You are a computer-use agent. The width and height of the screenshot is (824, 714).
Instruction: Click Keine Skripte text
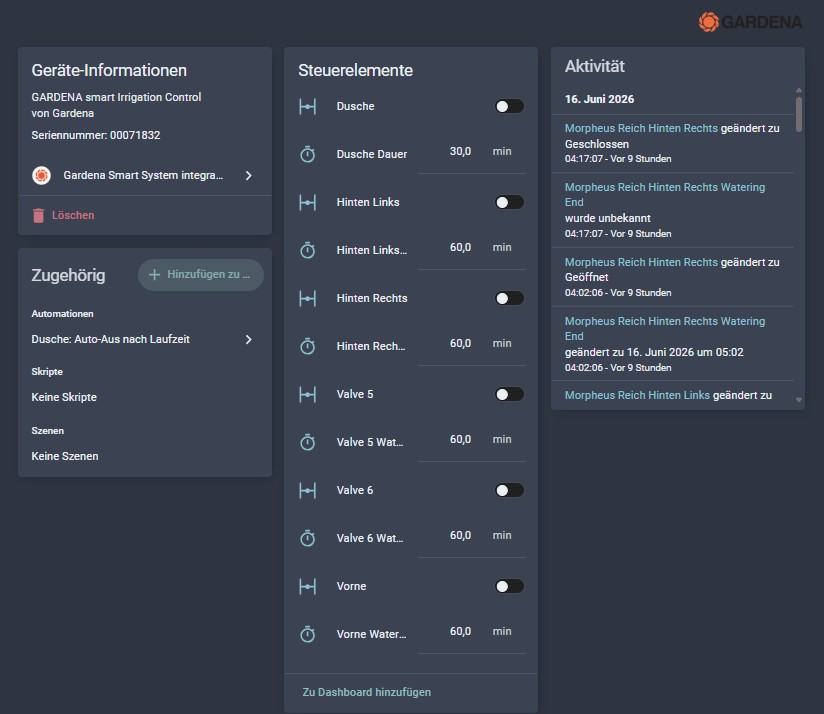(x=64, y=397)
